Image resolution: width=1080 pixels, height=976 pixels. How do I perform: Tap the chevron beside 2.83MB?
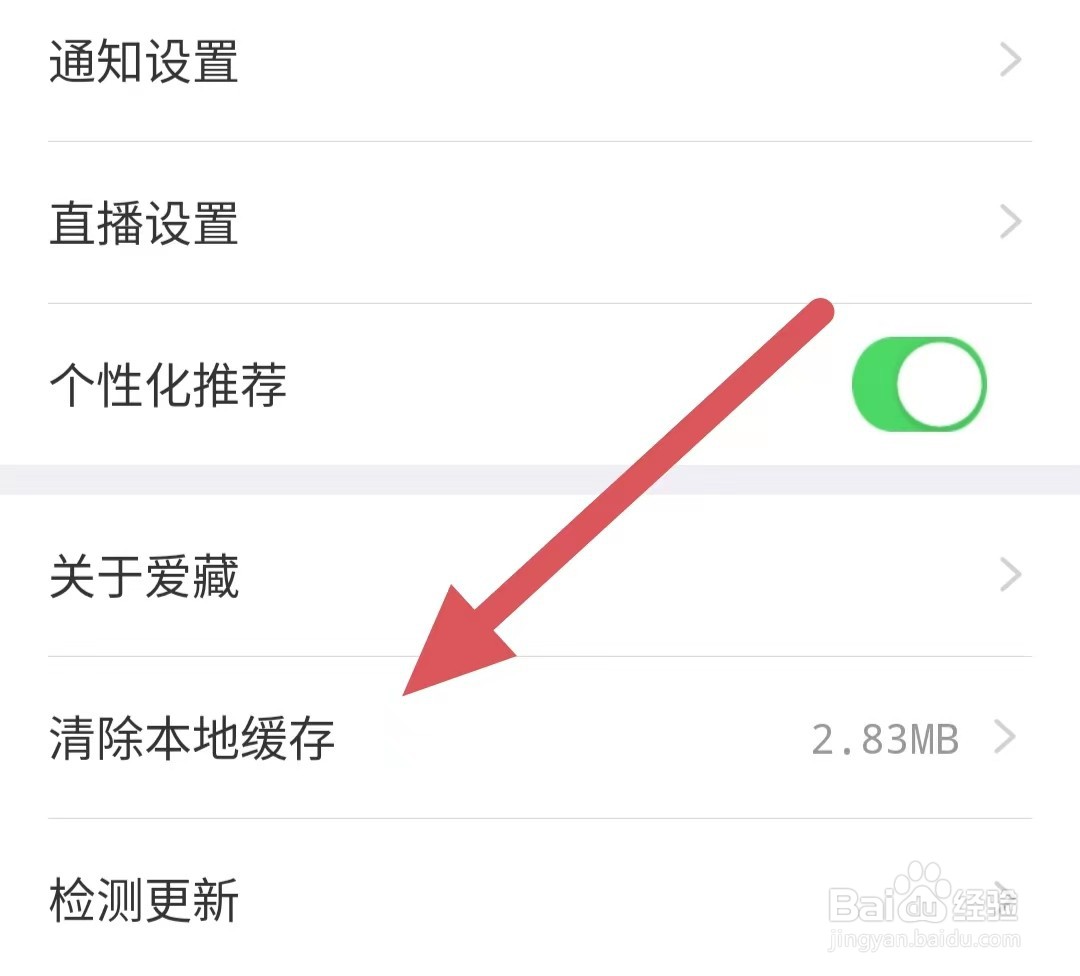point(1006,738)
